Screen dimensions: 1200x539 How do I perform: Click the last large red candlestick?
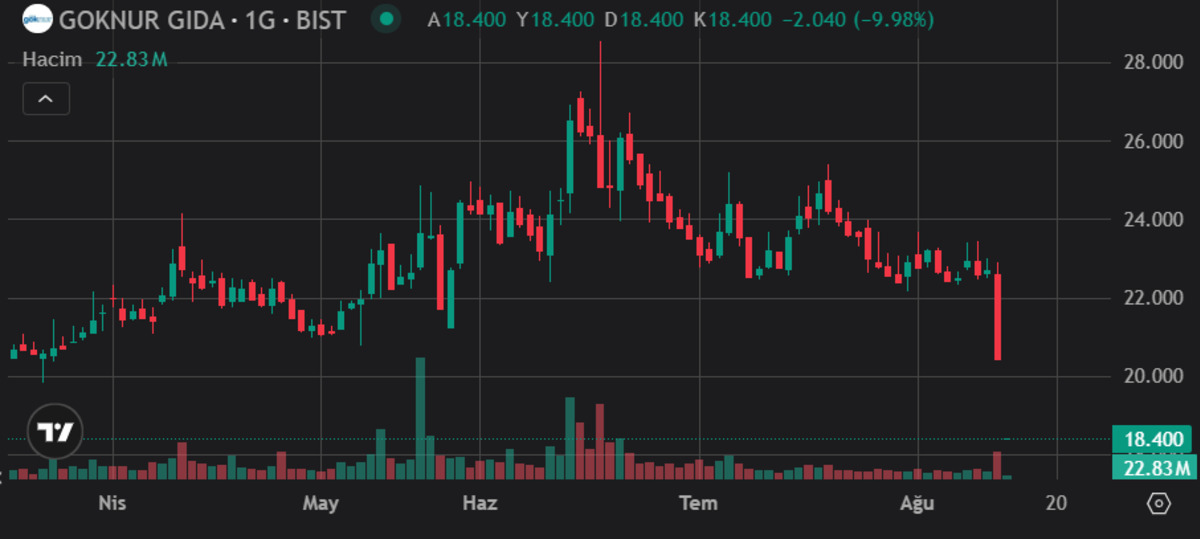point(997,317)
